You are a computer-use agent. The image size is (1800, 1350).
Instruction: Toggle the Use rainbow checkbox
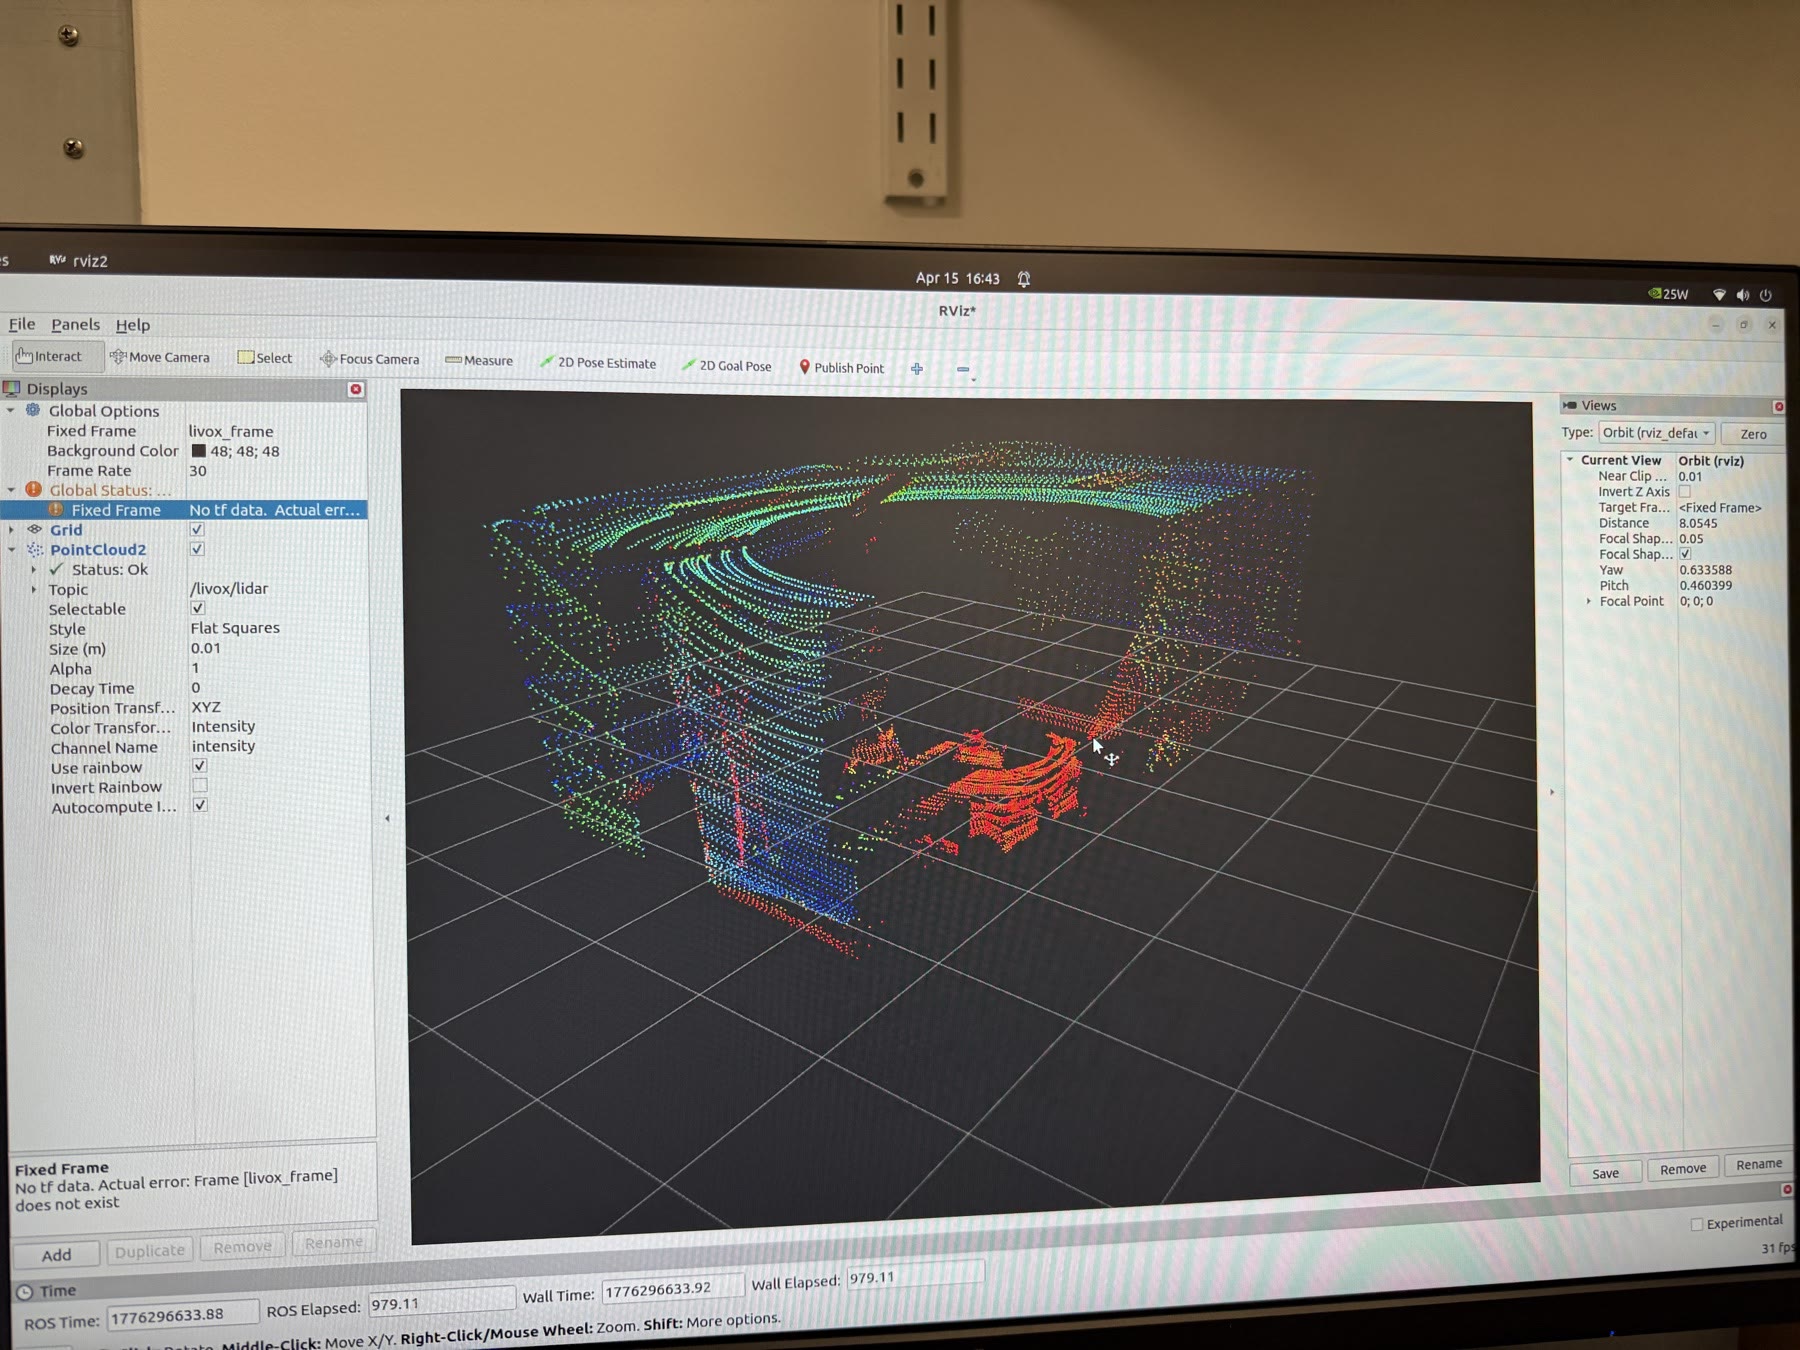(200, 765)
